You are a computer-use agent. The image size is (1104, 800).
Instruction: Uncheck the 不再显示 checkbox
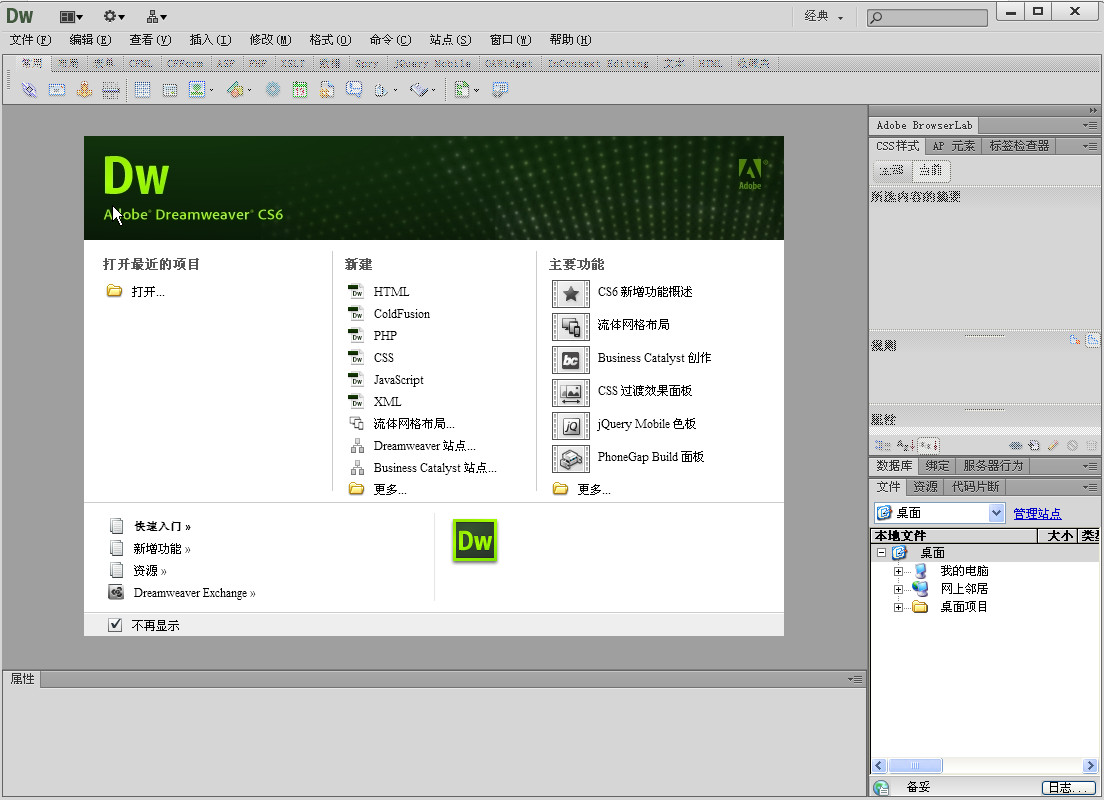[x=115, y=625]
